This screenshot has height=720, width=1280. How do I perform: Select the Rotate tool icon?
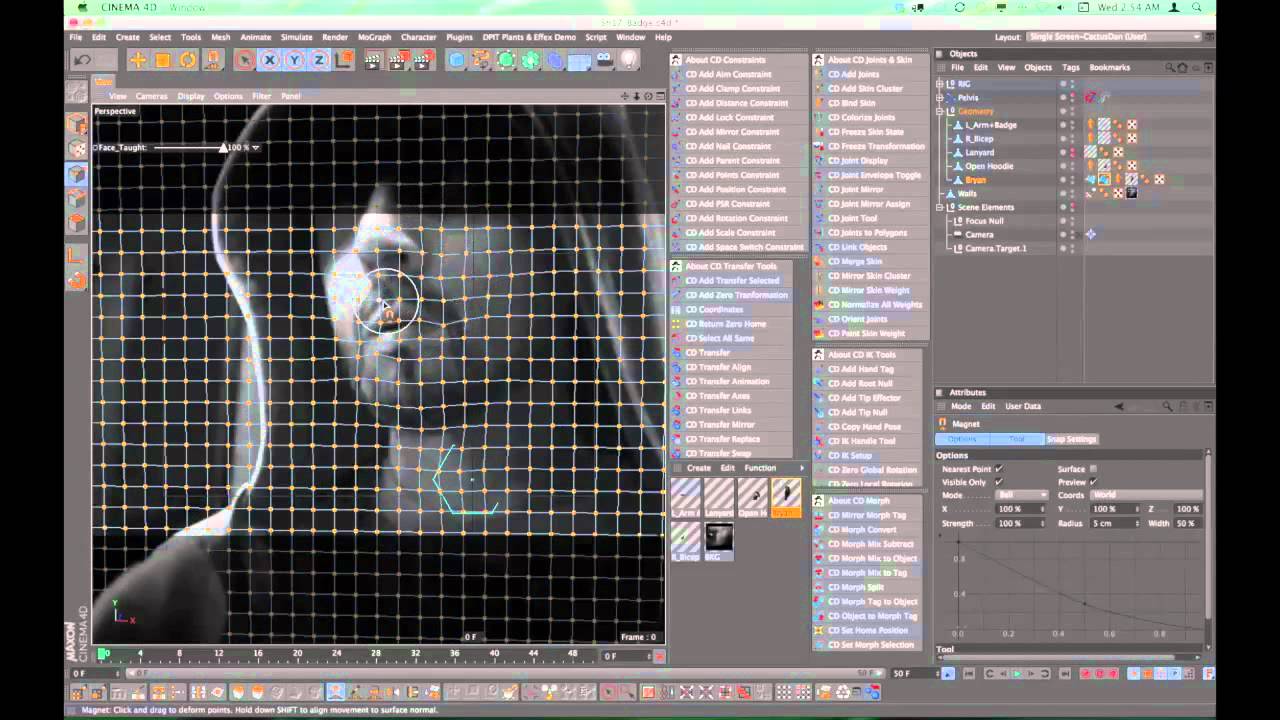[x=188, y=61]
